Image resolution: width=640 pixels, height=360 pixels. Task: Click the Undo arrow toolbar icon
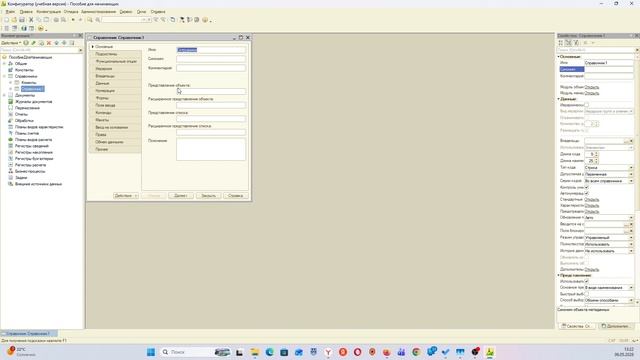click(x=73, y=20)
